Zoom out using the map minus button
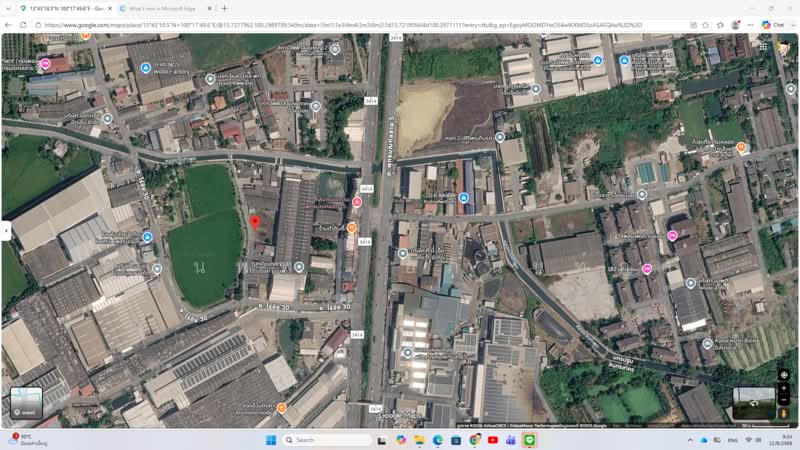 784,399
